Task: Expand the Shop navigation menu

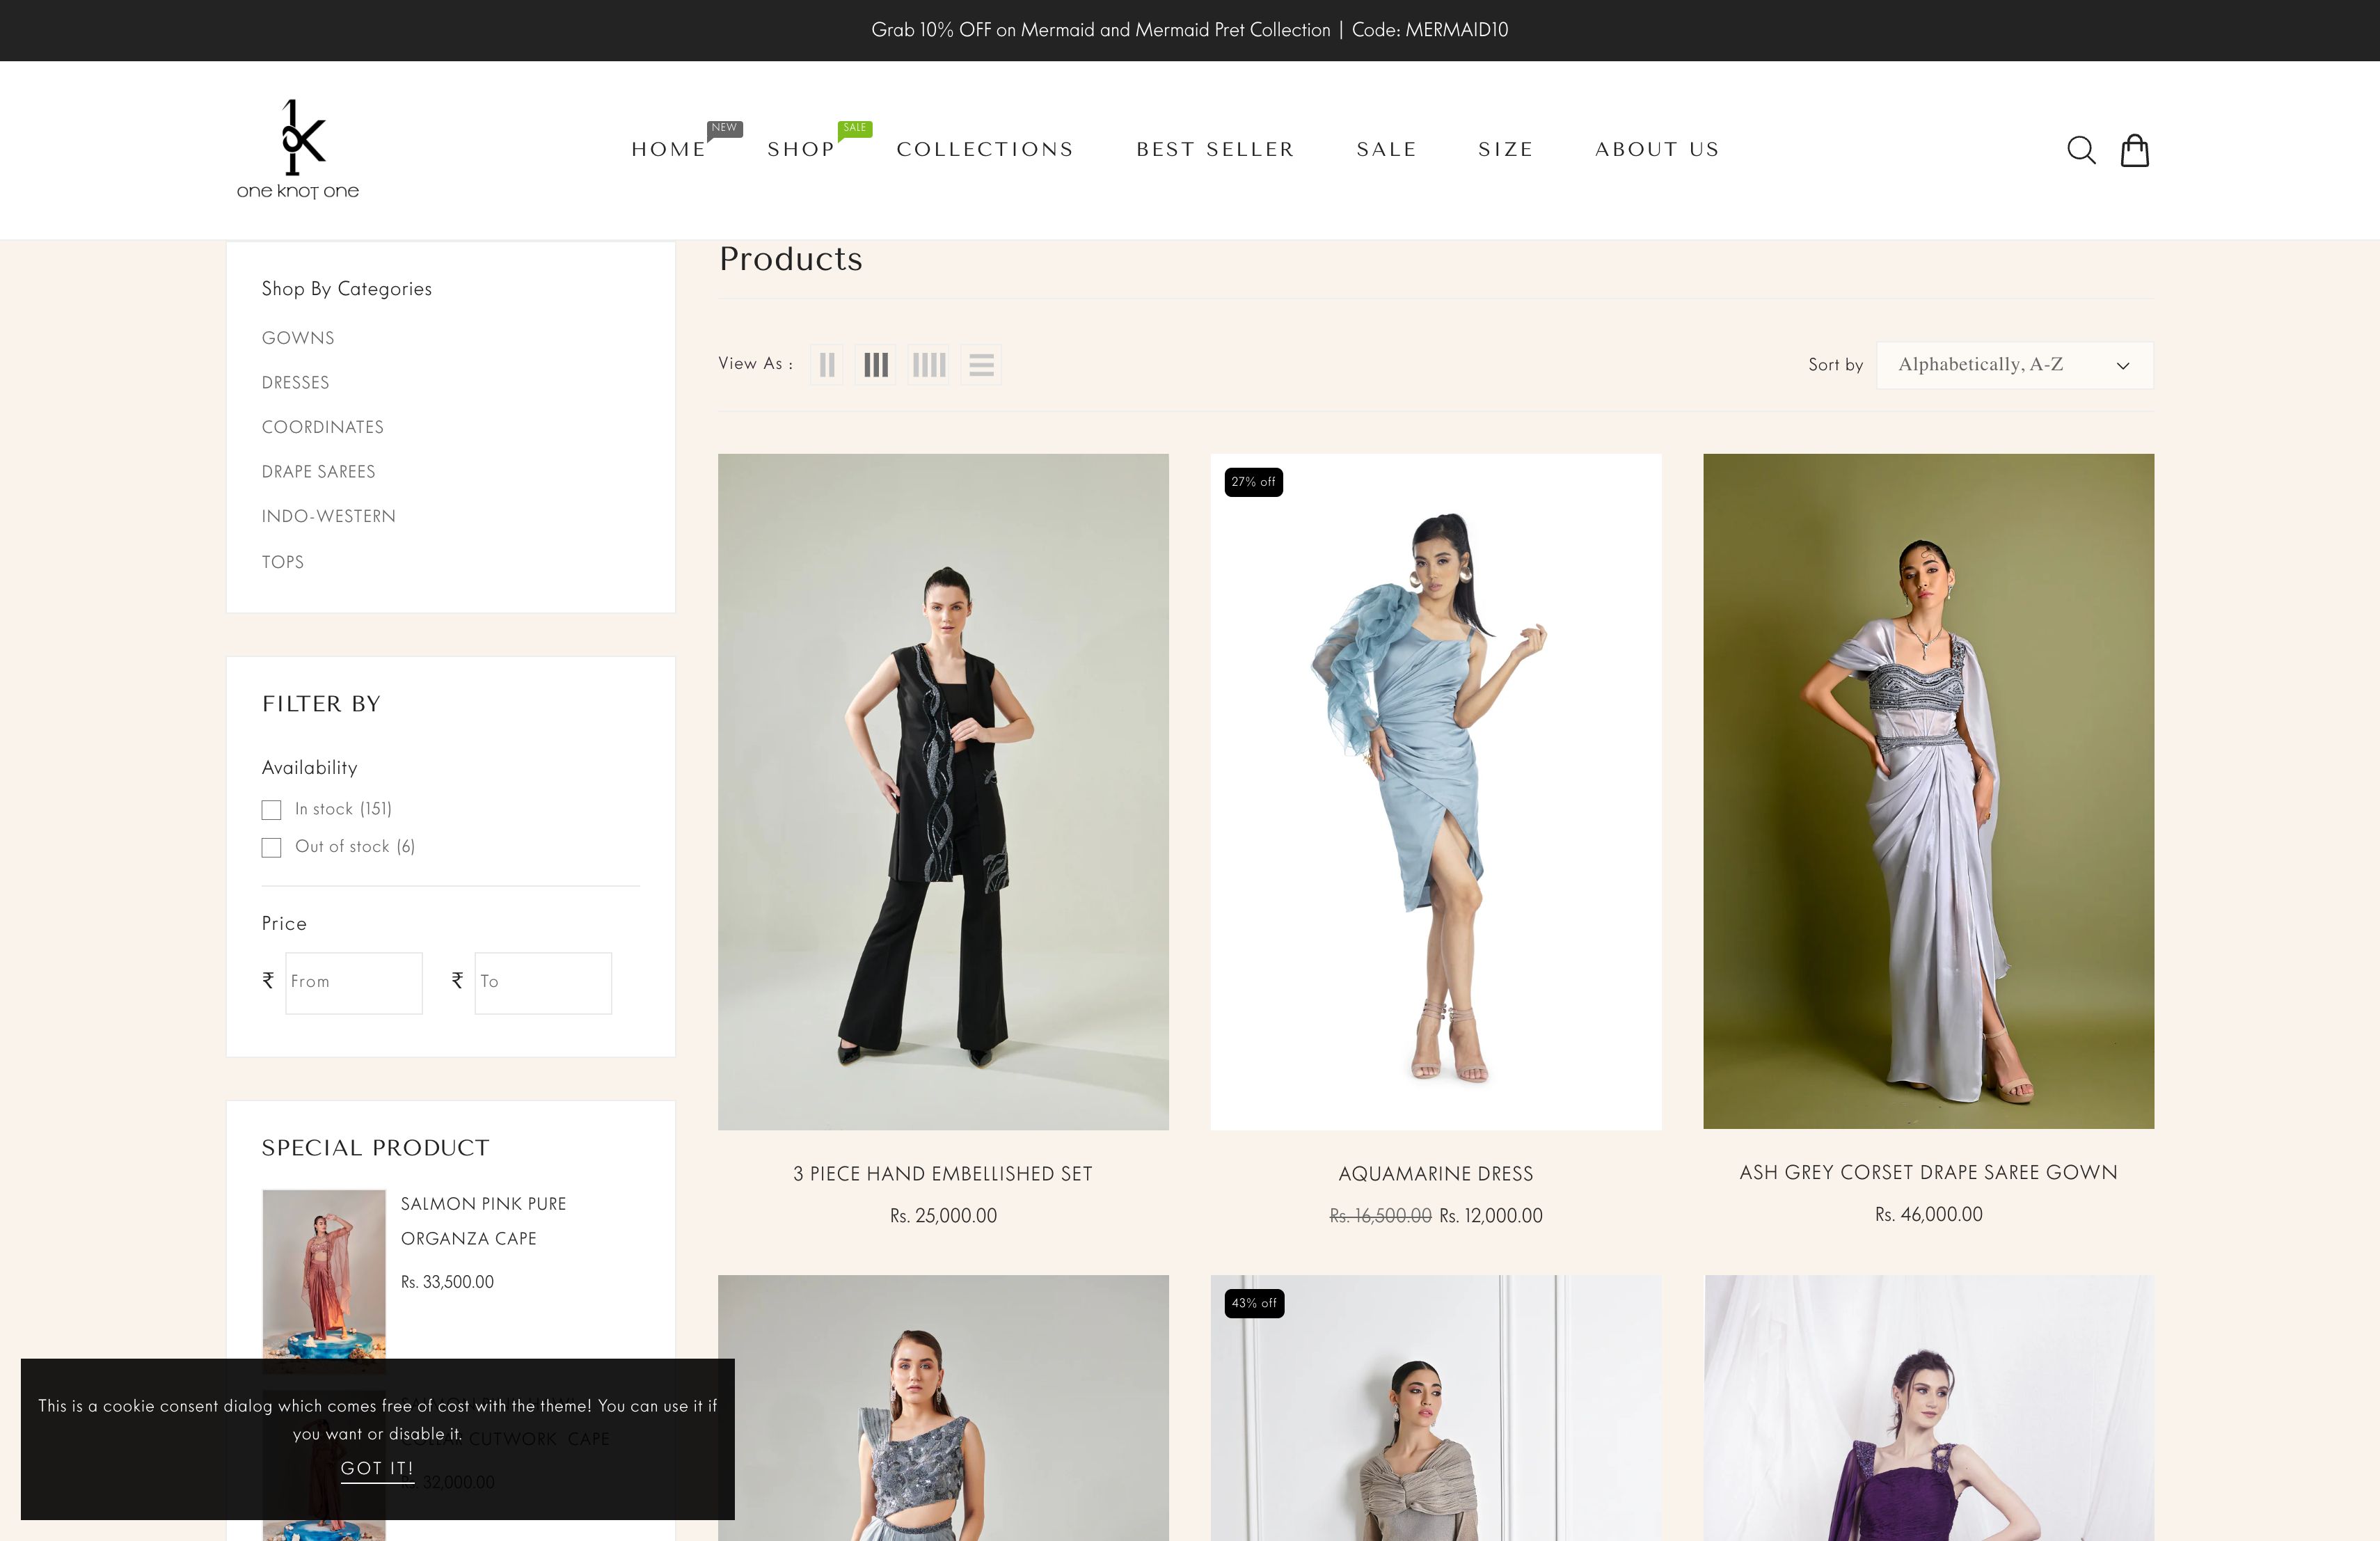Action: (x=800, y=150)
